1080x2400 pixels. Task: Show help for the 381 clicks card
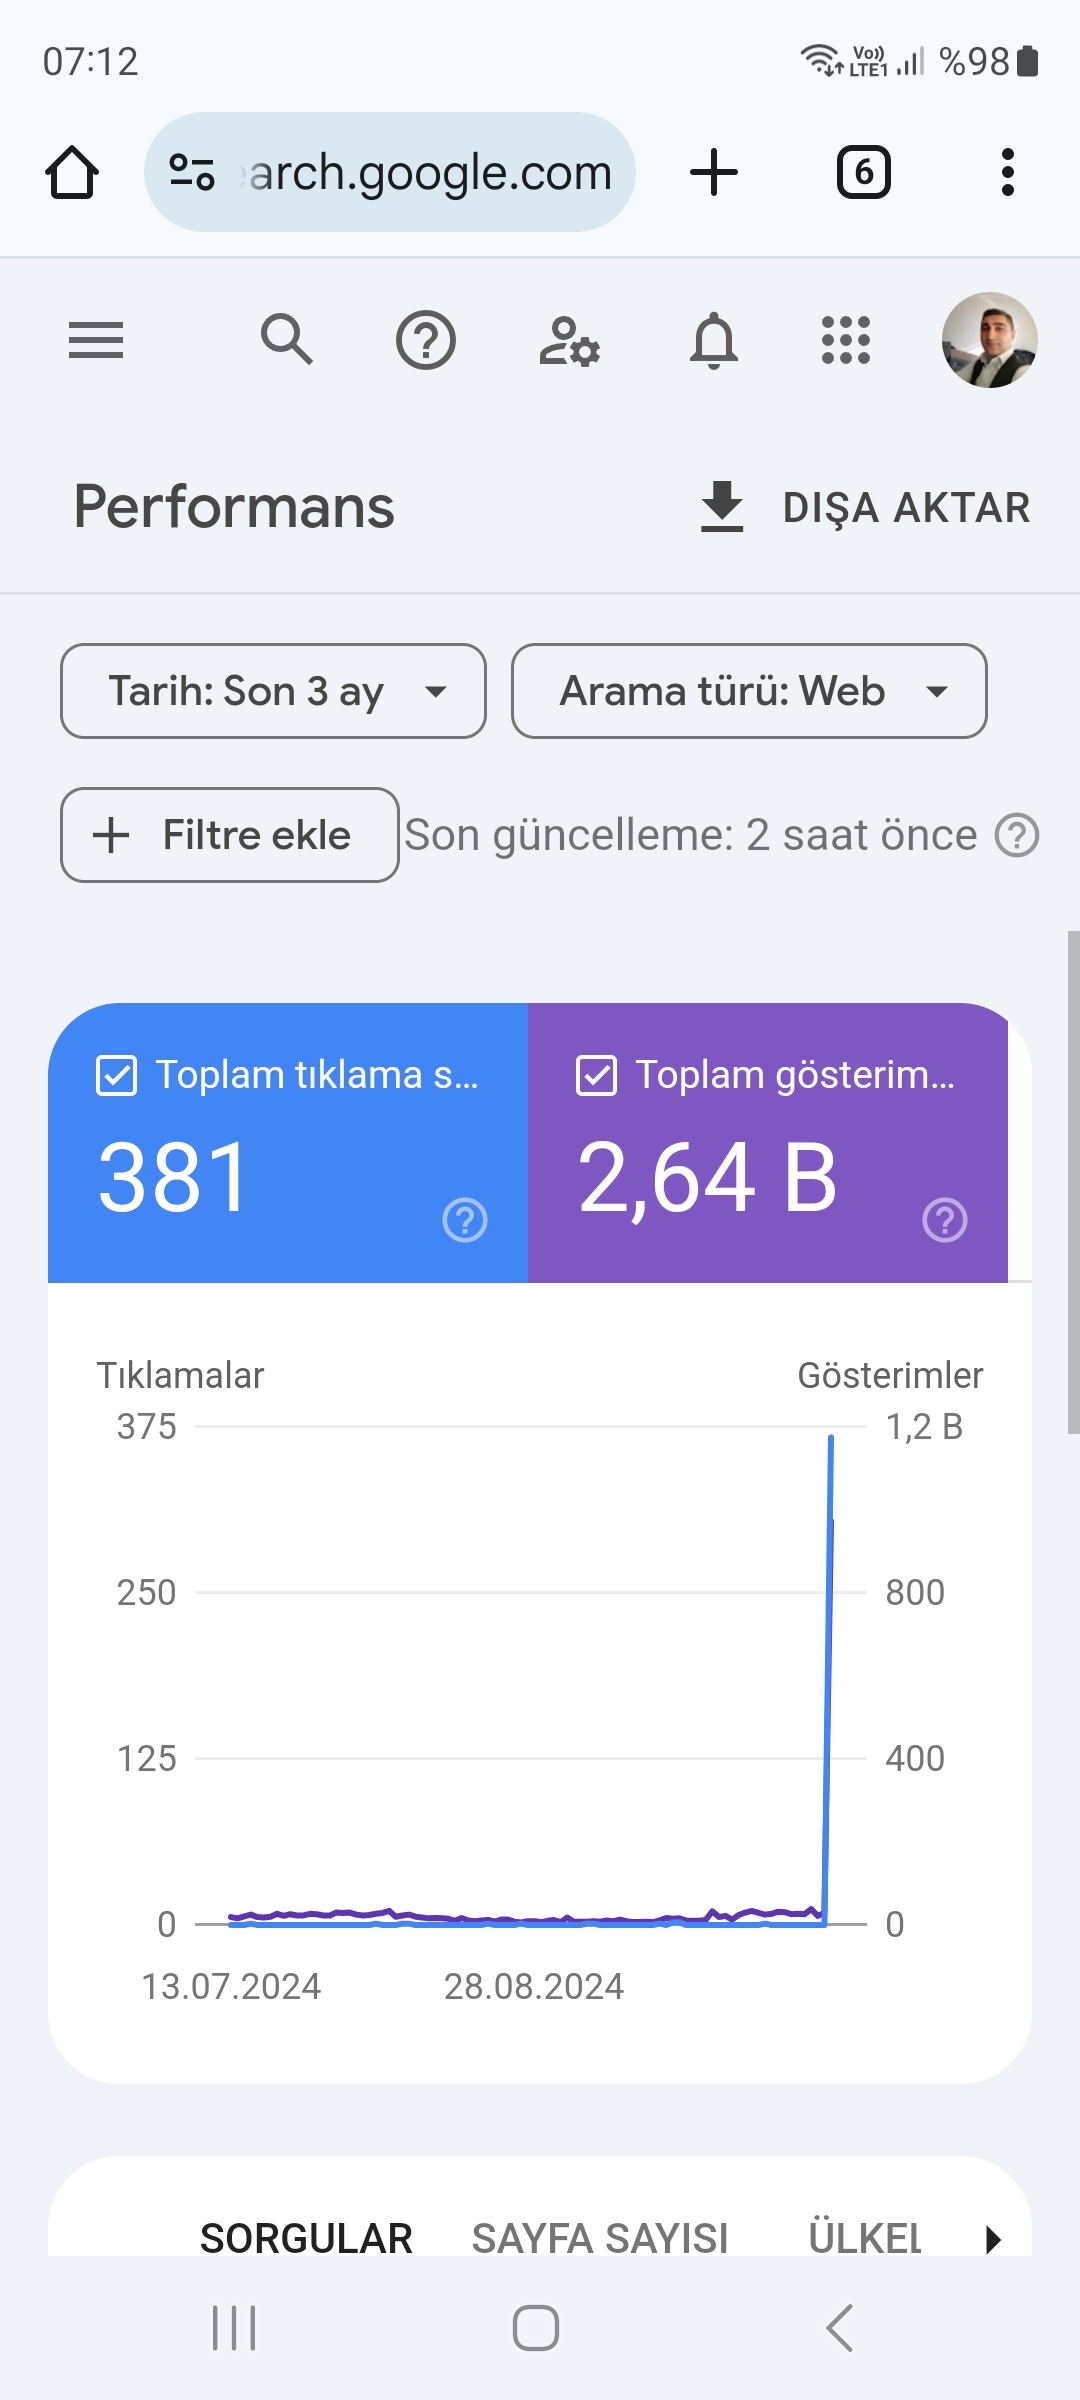pos(465,1220)
